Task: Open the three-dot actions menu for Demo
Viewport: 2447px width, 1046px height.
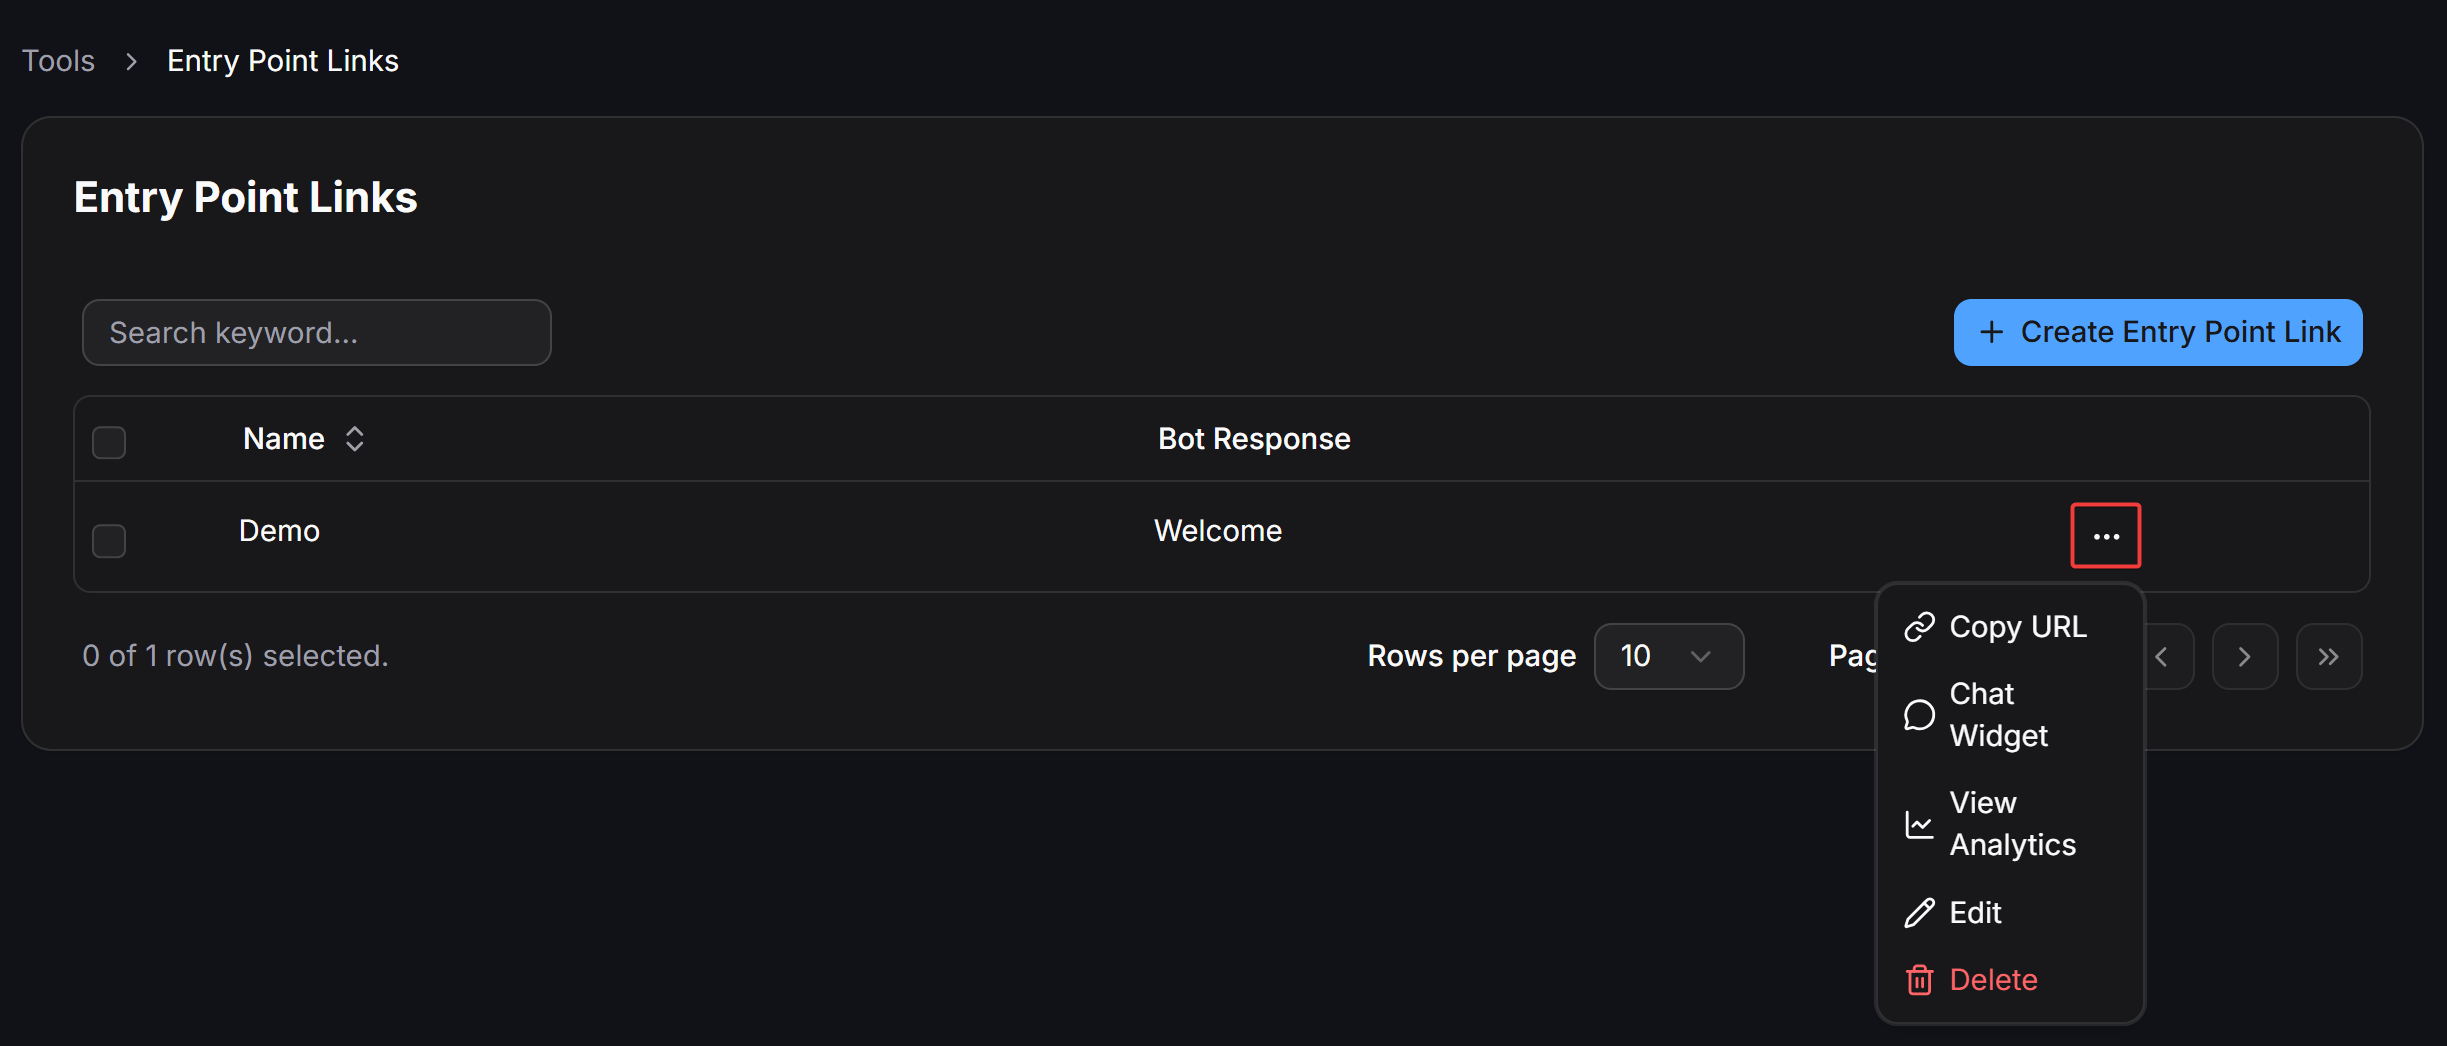Action: (x=2105, y=535)
